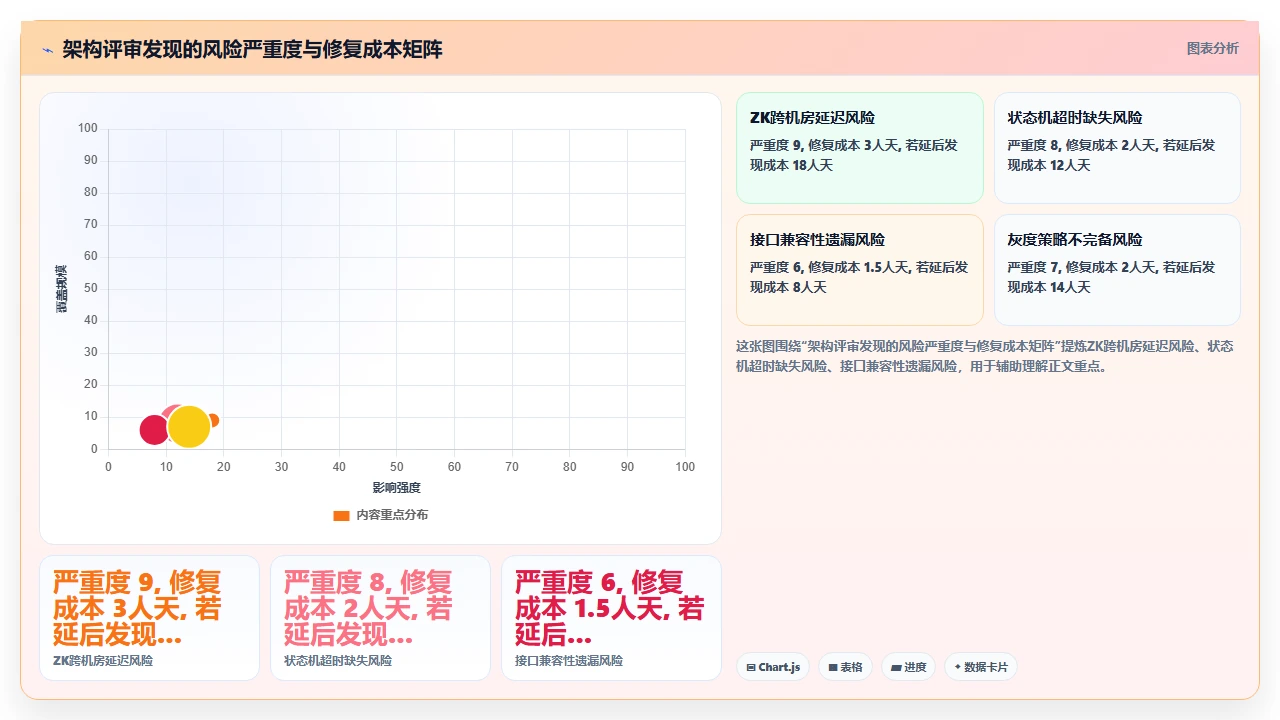Click the 表格 tag
Viewport: 1280px width, 720px height.
click(845, 667)
